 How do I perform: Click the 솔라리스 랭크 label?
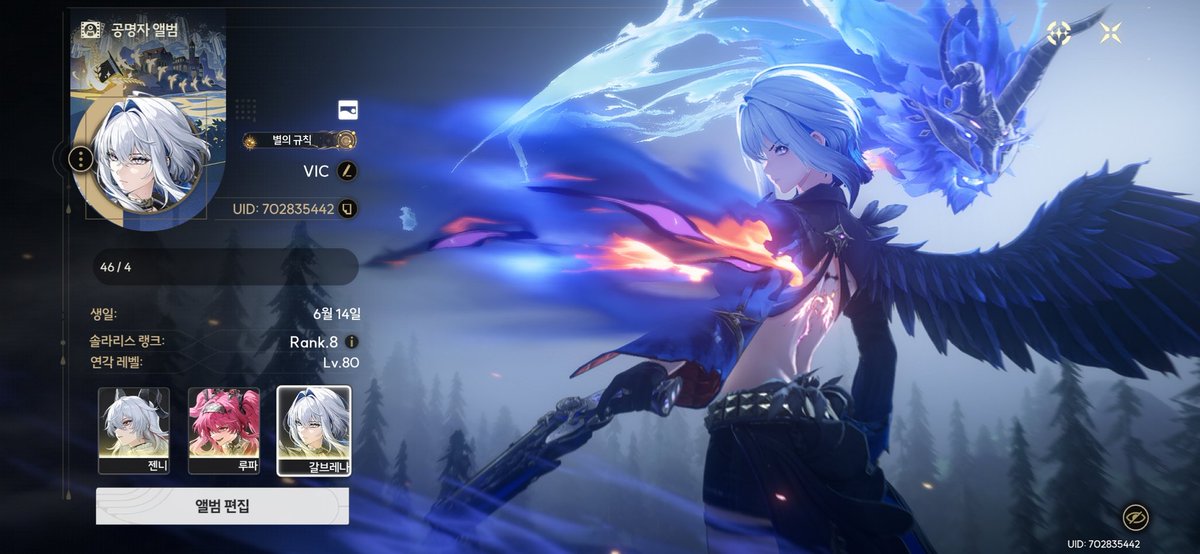pyautogui.click(x=125, y=341)
